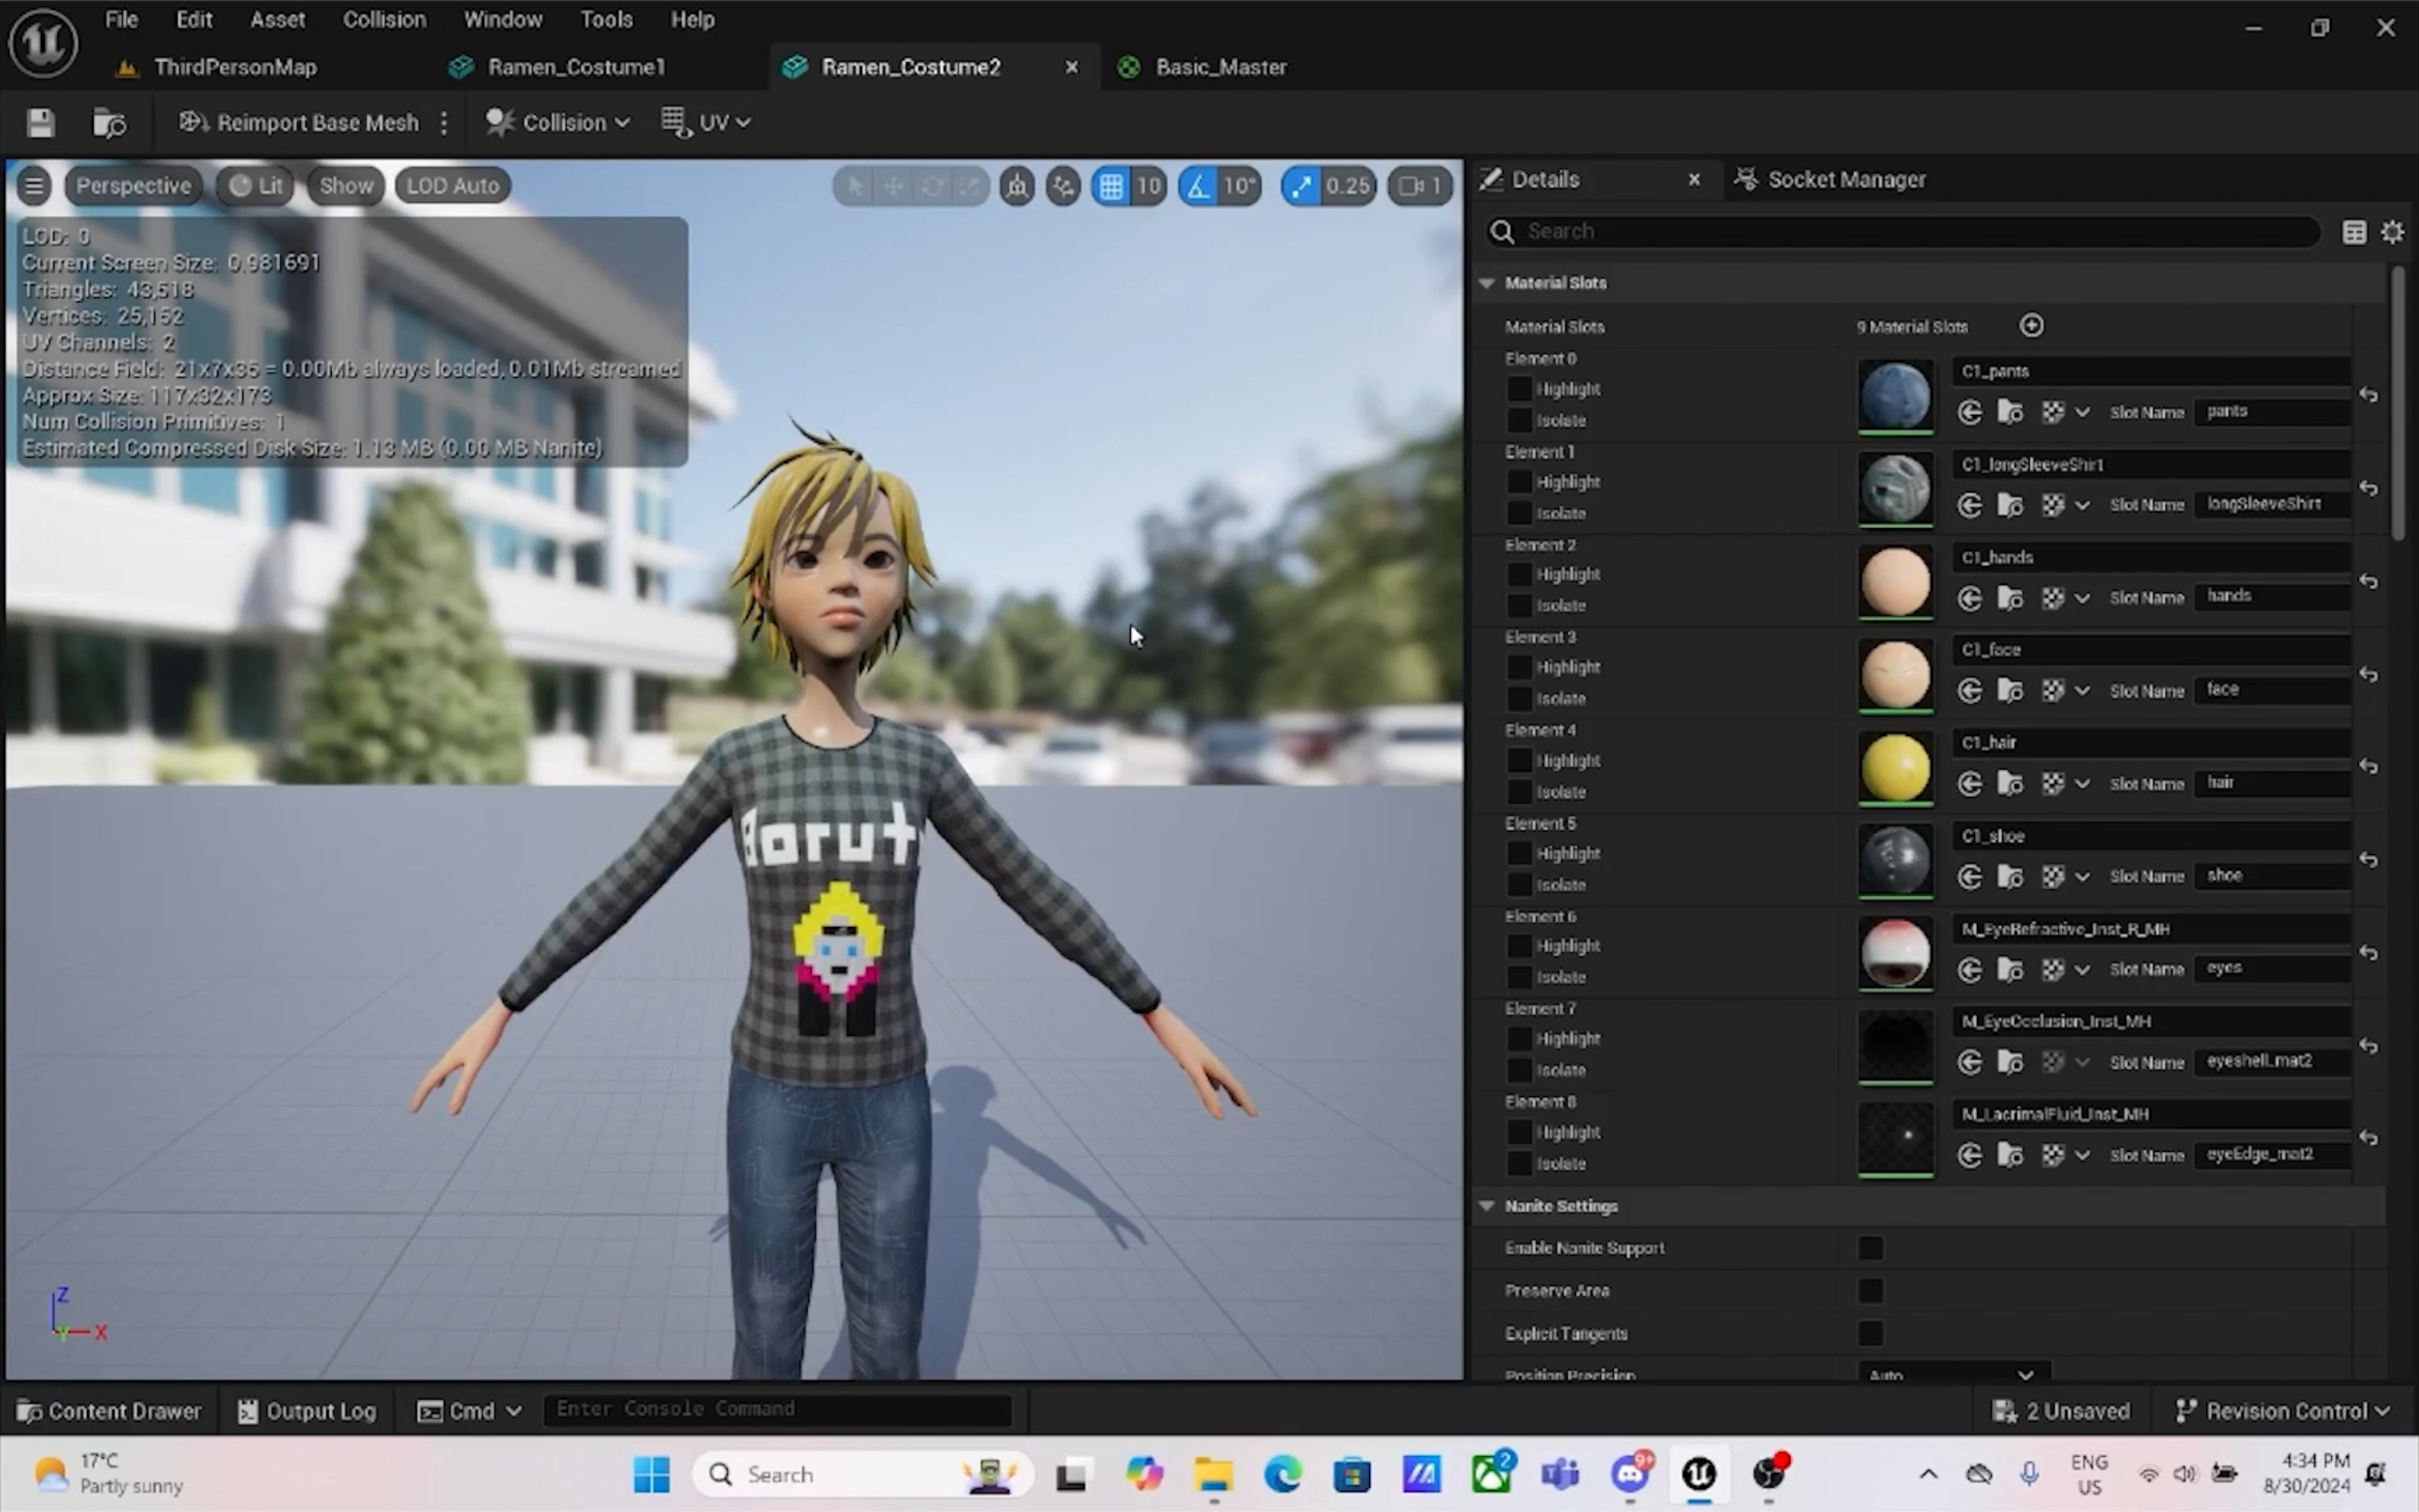The image size is (2419, 1512).
Task: Switch to the Ramen_Costume1 tab
Action: [576, 67]
